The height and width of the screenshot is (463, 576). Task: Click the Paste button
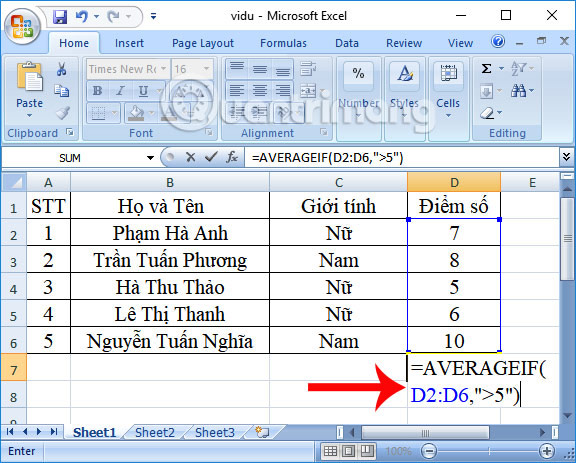(29, 89)
